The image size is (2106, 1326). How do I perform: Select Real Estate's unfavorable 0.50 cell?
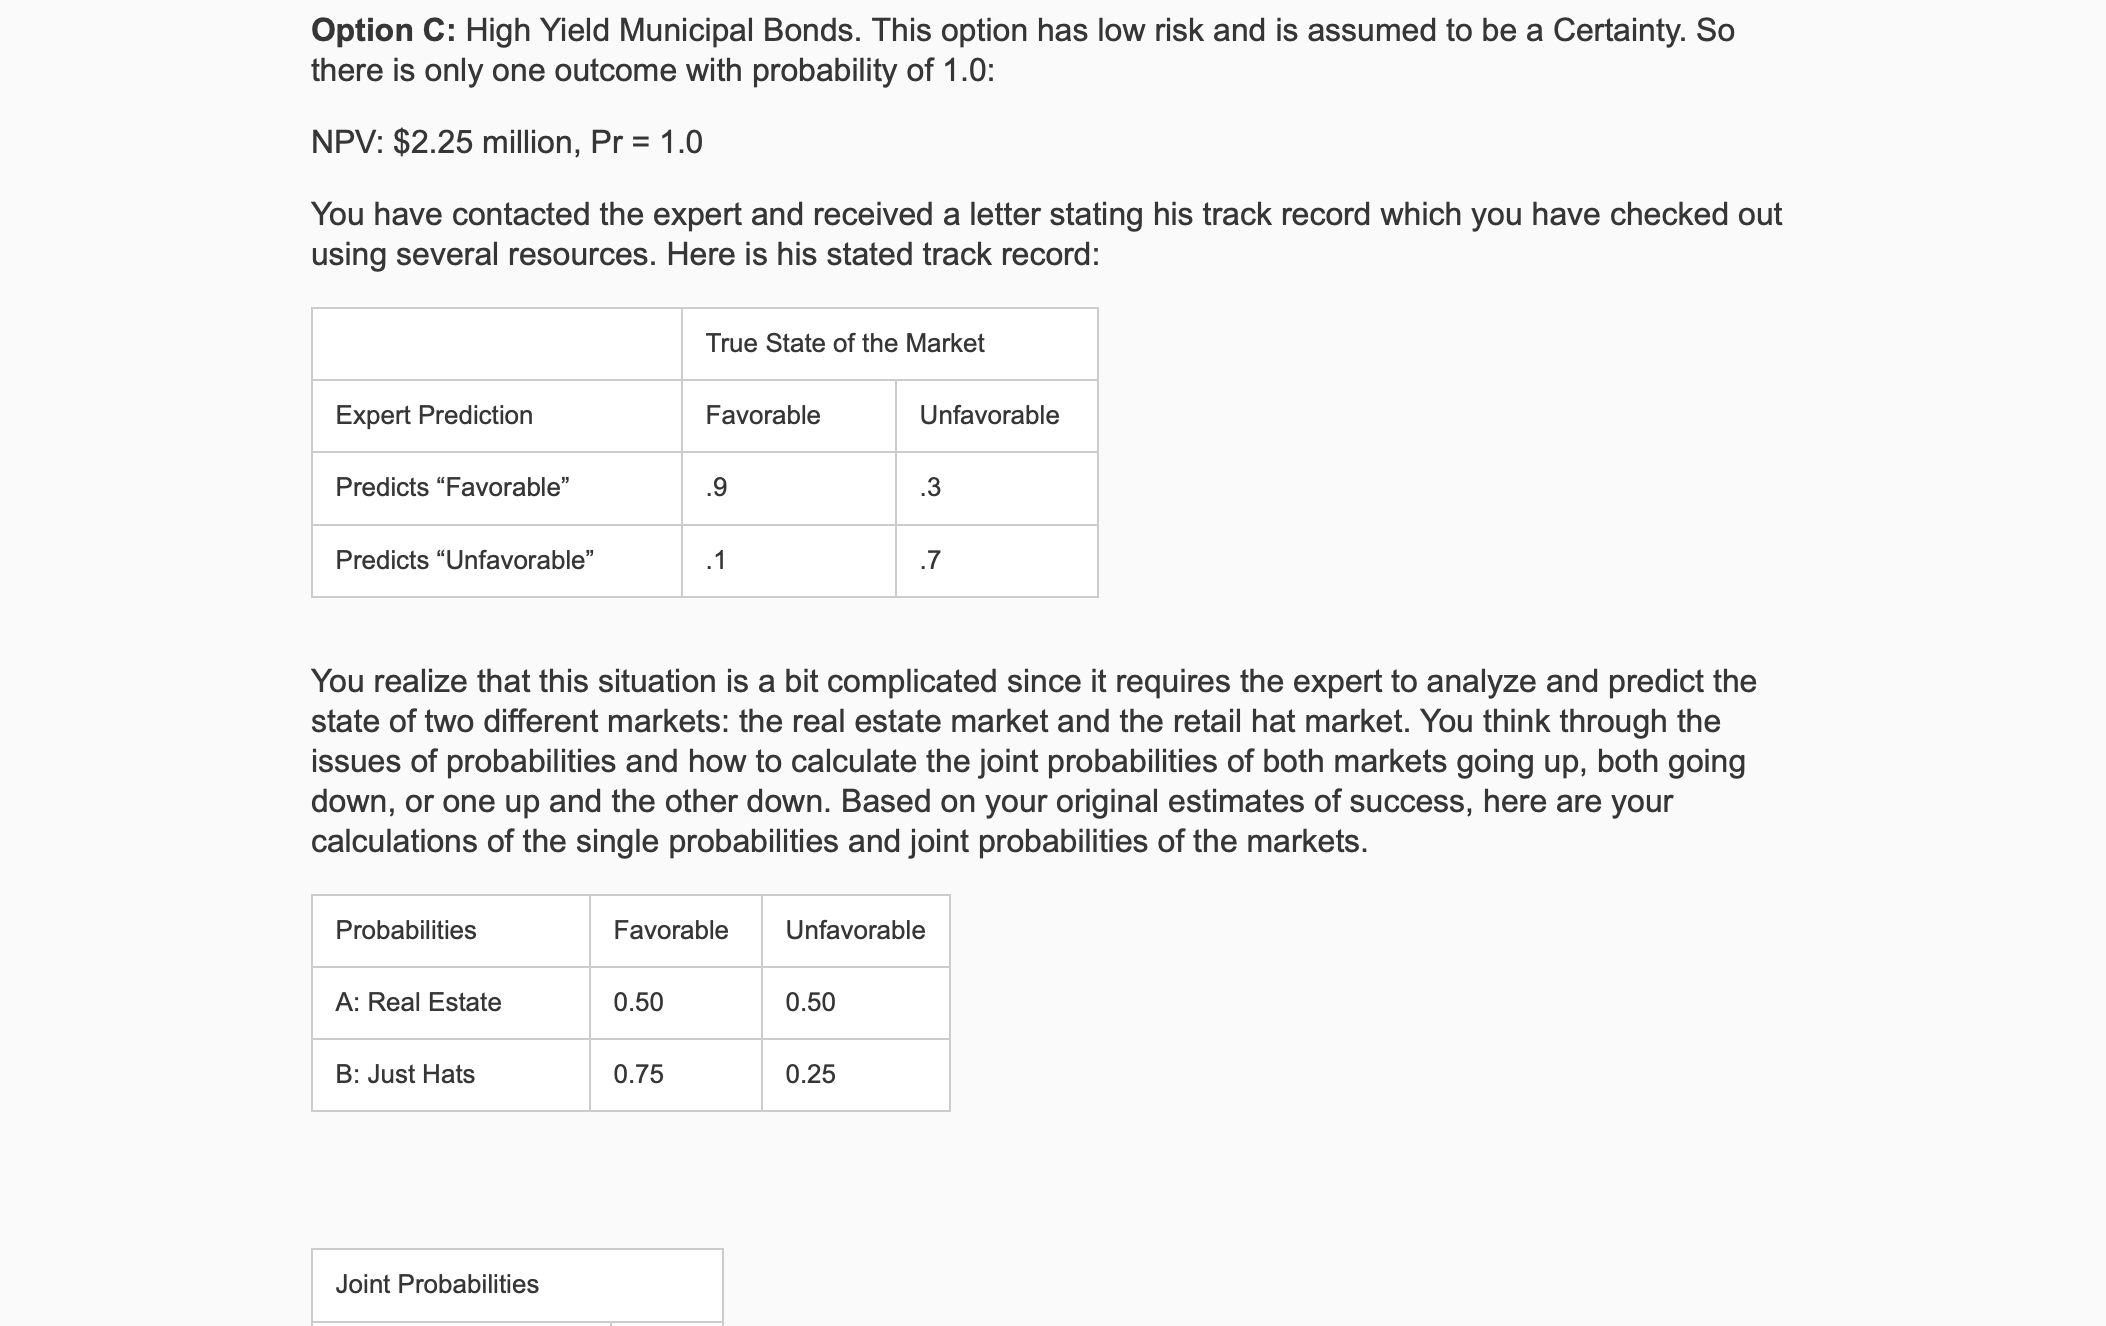click(855, 1003)
